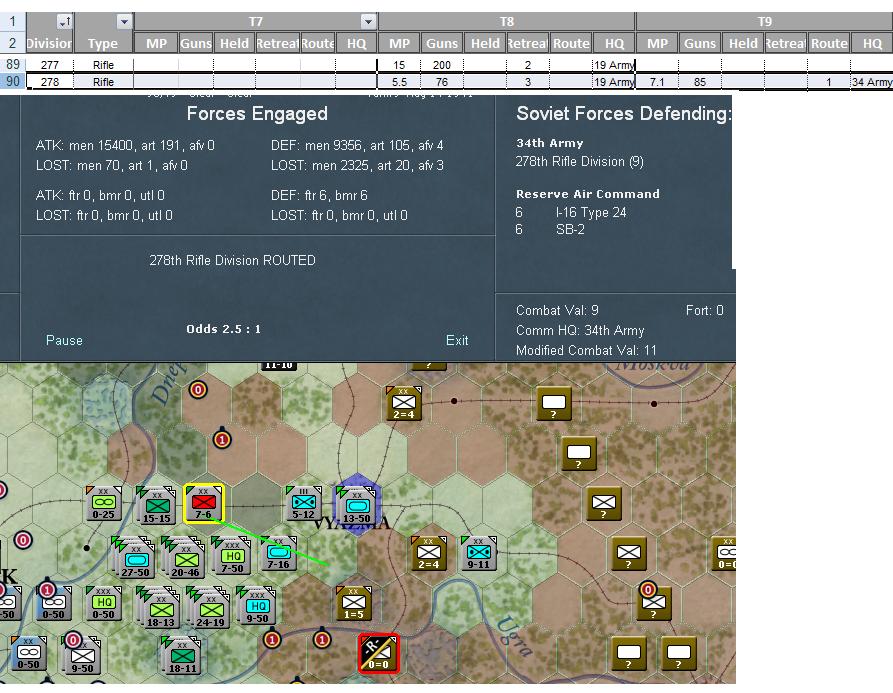Screen dimensions: 893x693
Task: Select the Soviet 2=4 unit near top
Action: pyautogui.click(x=404, y=403)
